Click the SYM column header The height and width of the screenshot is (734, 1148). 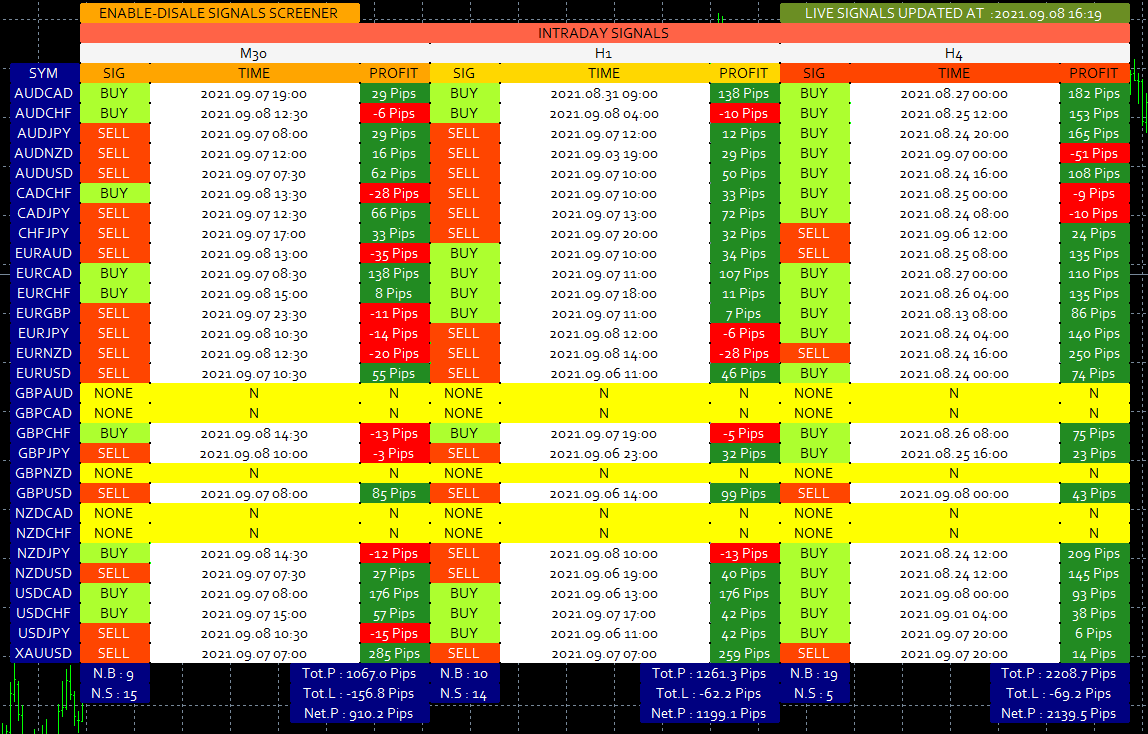tap(43, 73)
